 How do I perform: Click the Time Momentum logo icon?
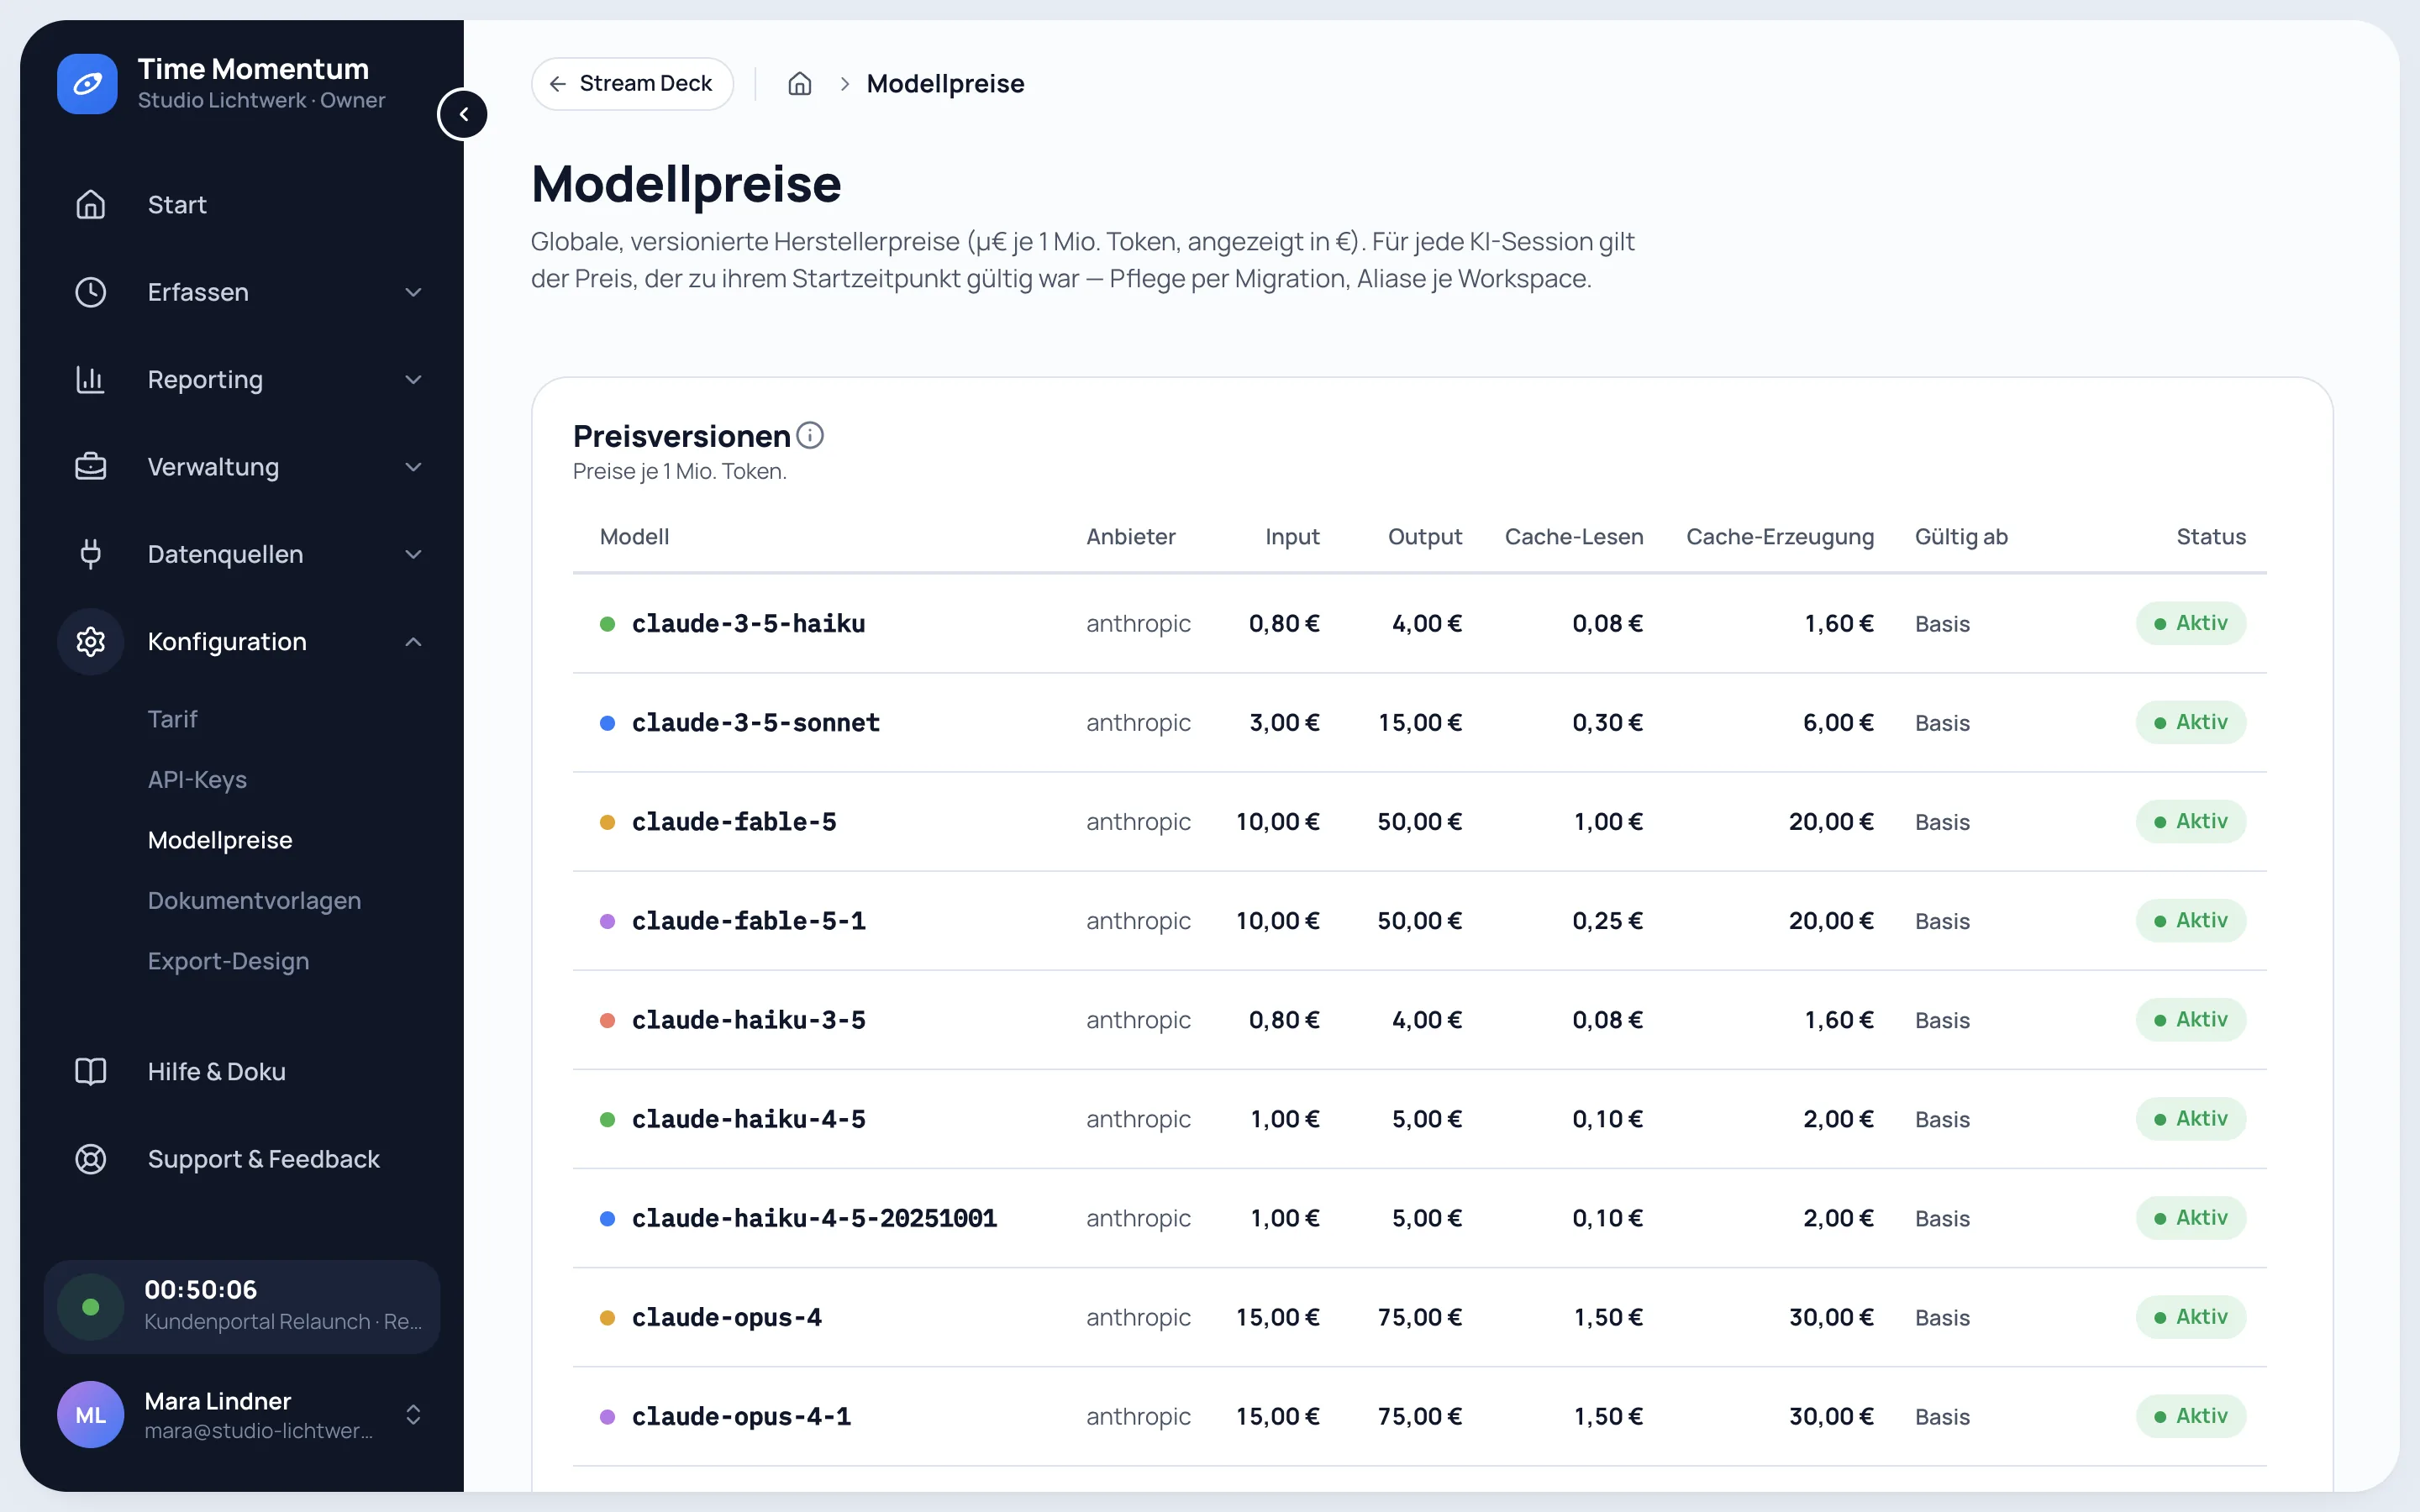point(88,84)
